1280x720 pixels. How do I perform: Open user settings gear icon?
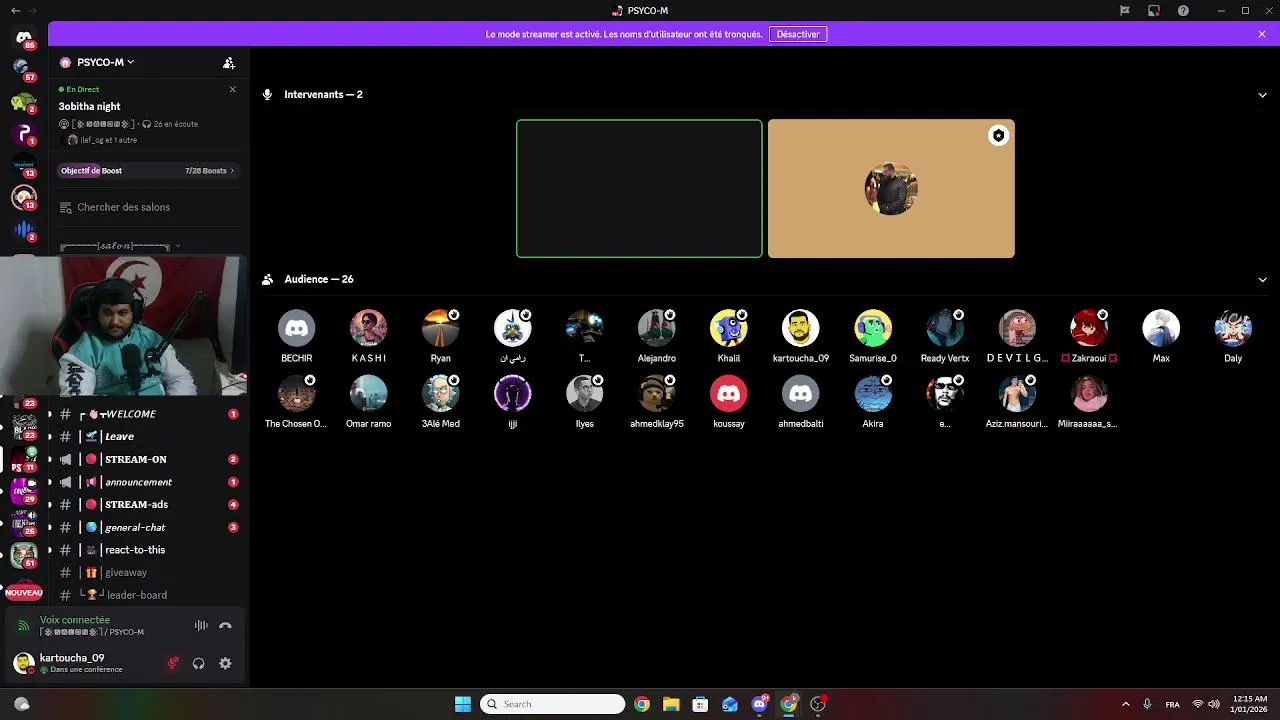click(225, 663)
